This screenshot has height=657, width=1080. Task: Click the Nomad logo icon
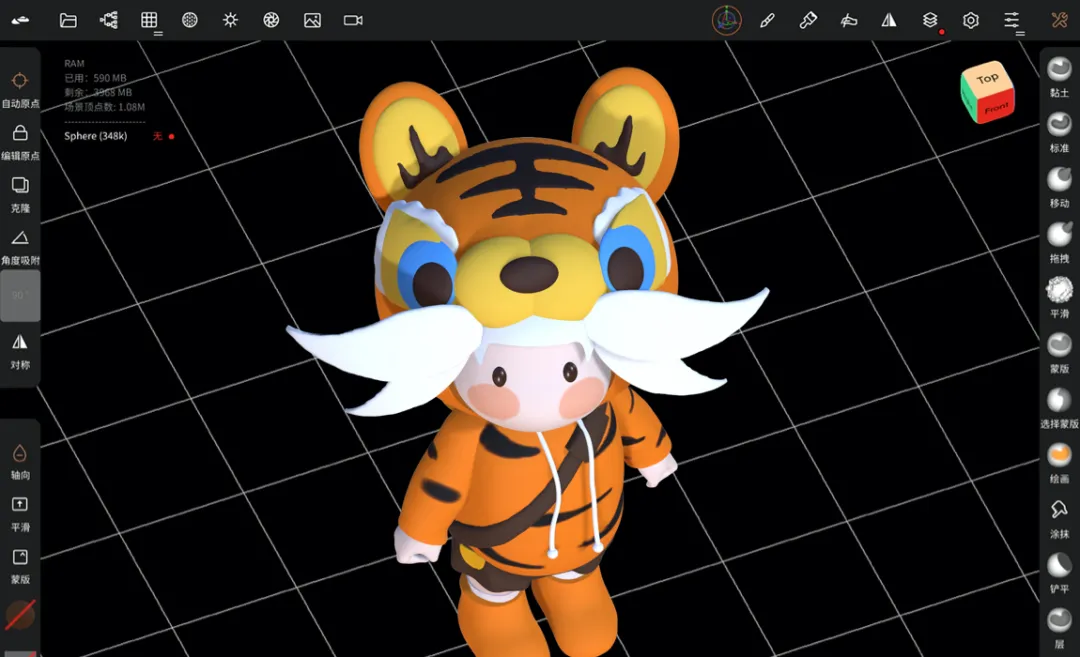click(x=21, y=20)
